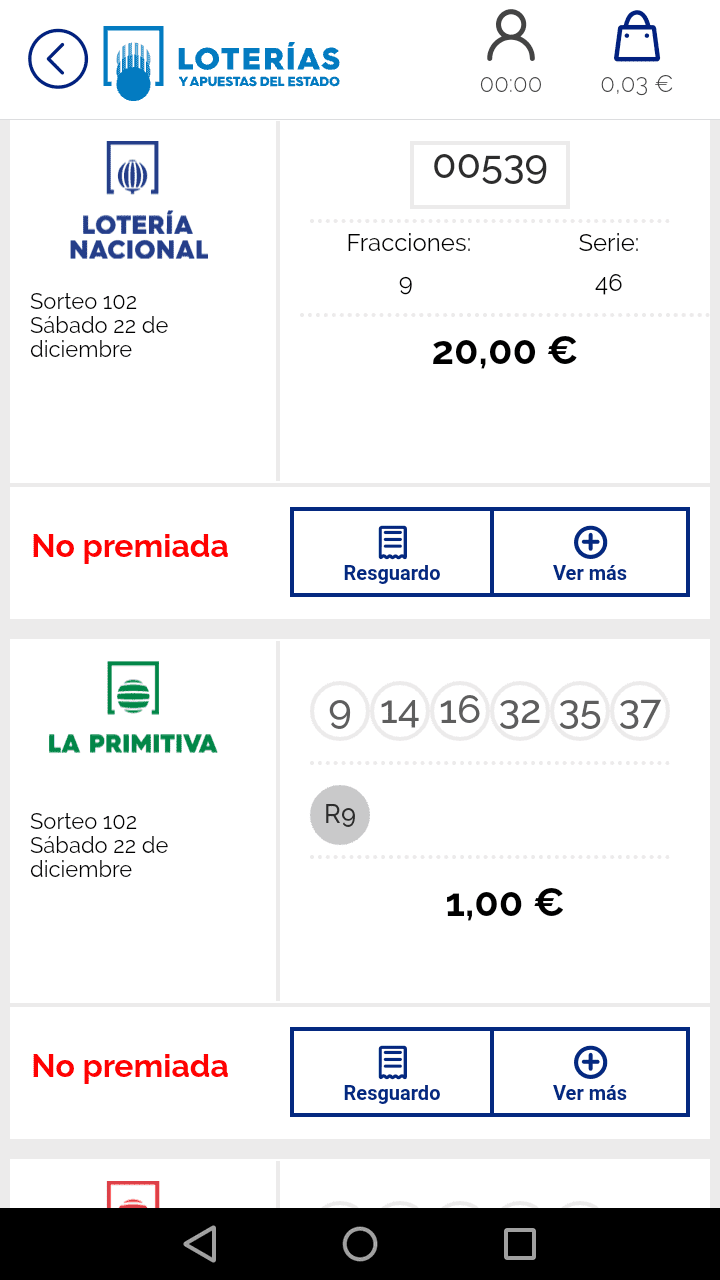Tap the Primitiva ball number 16
This screenshot has height=1280, width=720.
point(460,712)
